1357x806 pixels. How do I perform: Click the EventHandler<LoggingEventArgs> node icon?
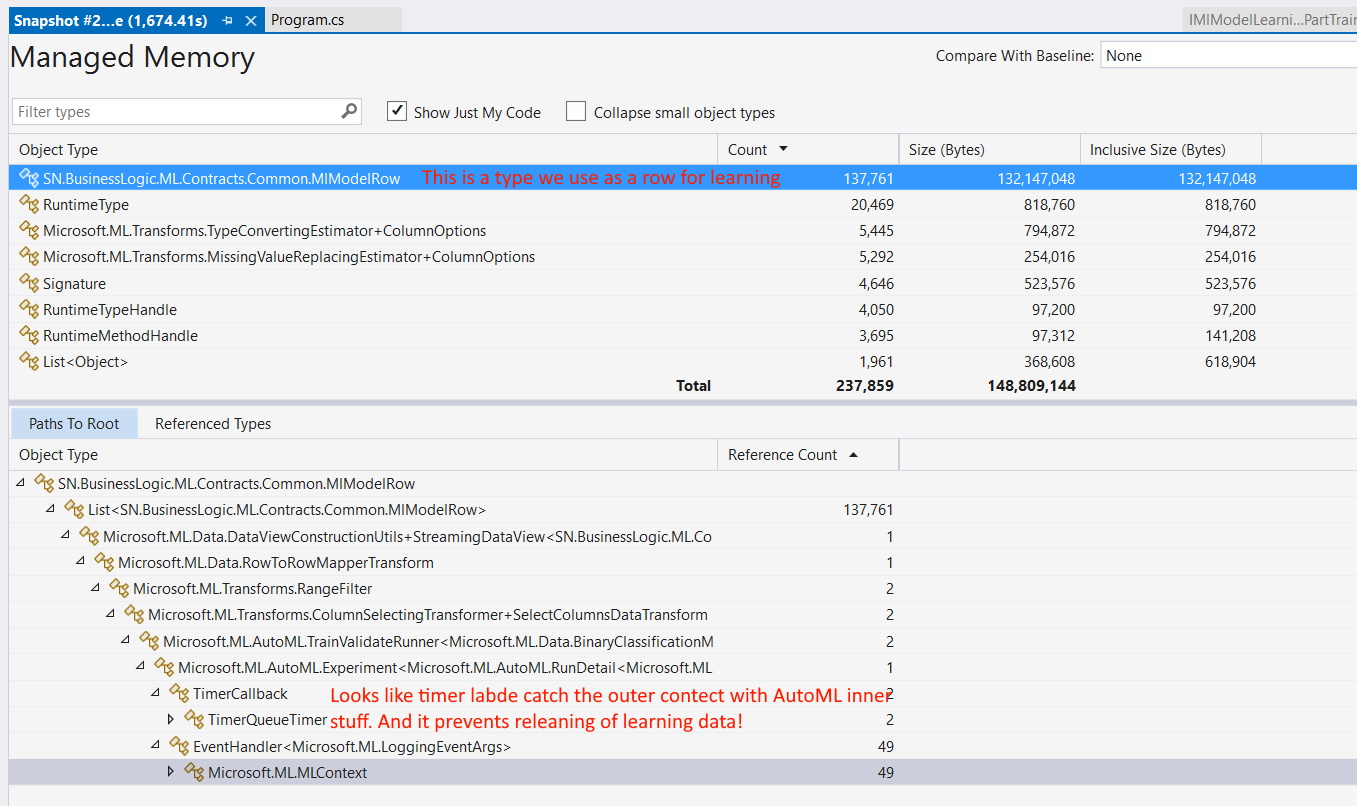tap(179, 746)
